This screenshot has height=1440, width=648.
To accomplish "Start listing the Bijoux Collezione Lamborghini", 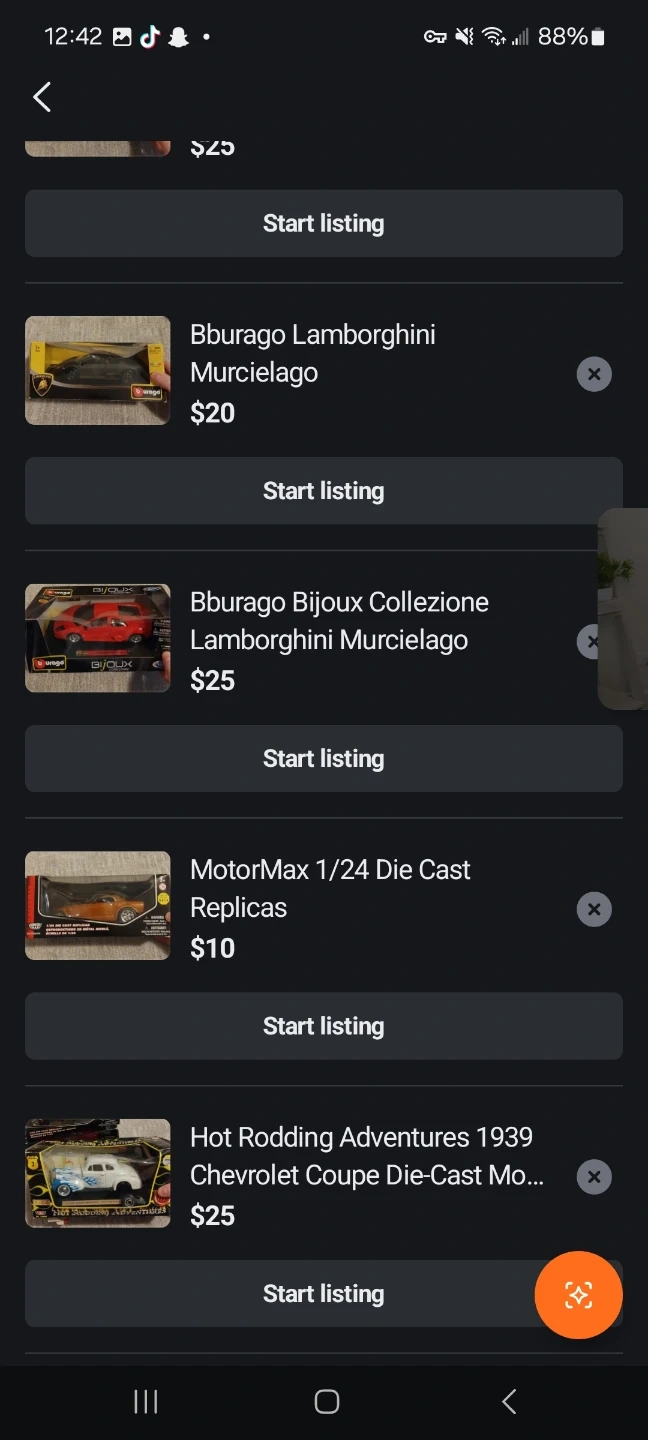I will click(x=323, y=759).
